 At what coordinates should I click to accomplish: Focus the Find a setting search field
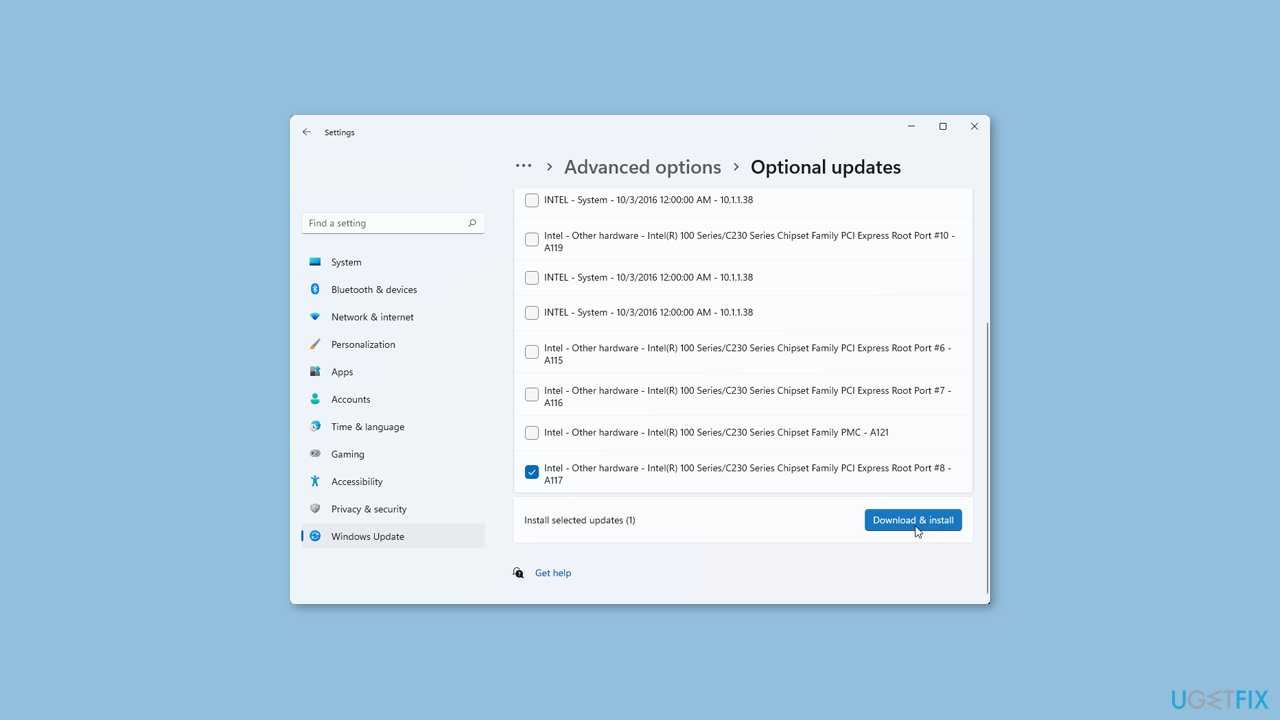(x=393, y=223)
